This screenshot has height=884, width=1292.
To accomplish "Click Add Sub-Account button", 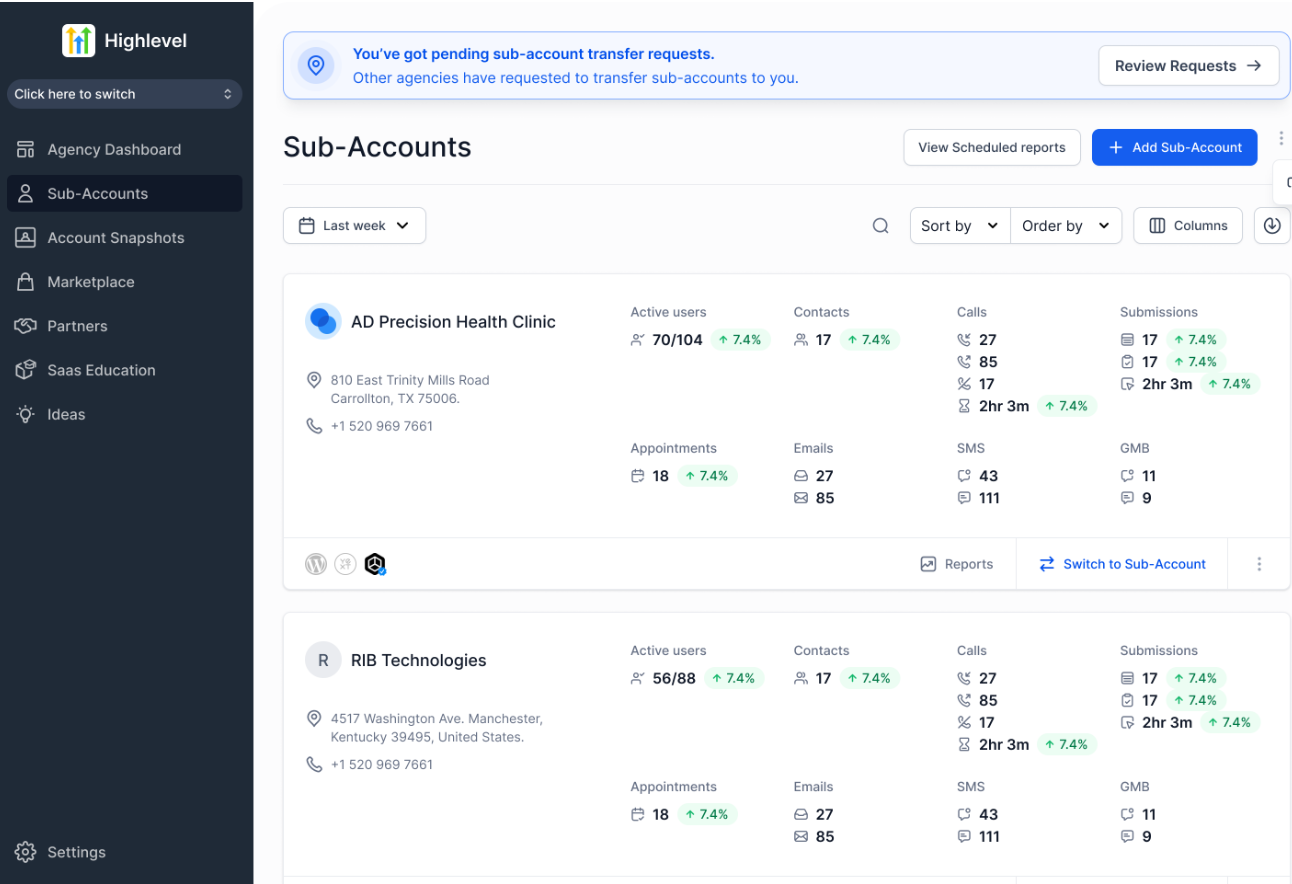I will coord(1174,147).
